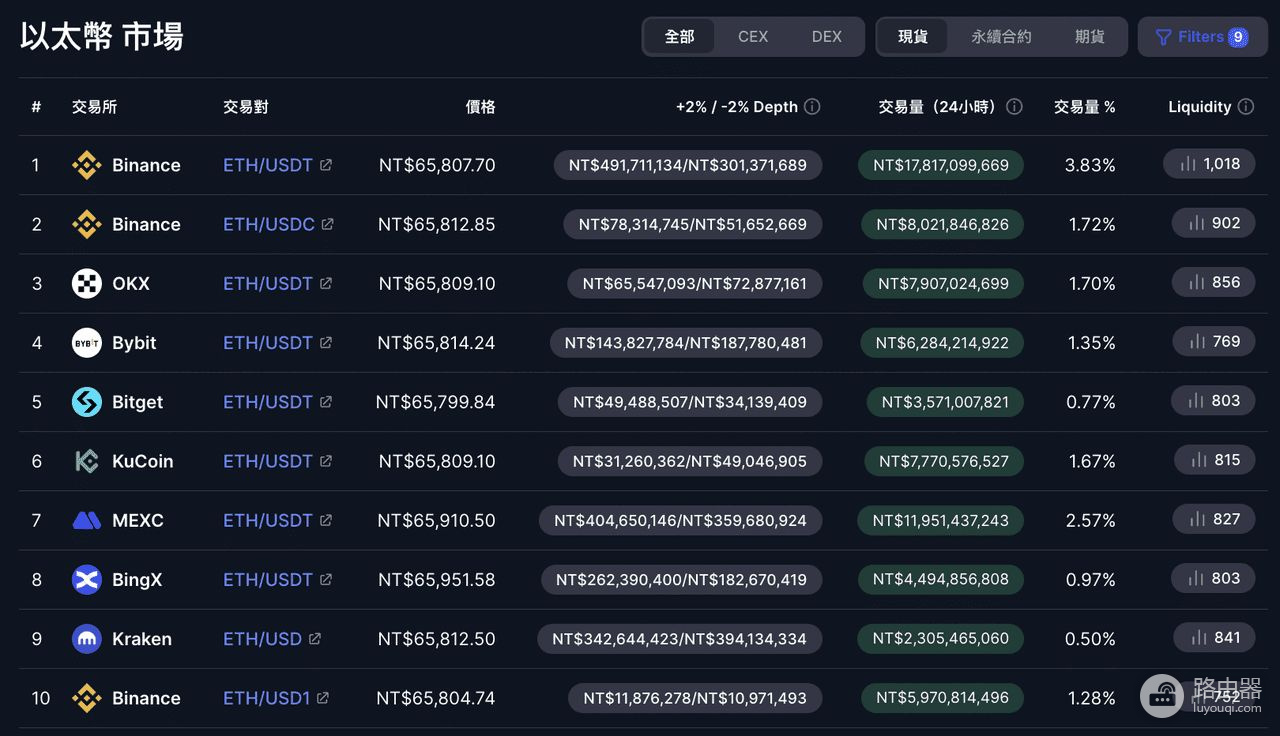The image size is (1280, 736).
Task: Open external link icon beside ETH/USD1
Action: (323, 698)
